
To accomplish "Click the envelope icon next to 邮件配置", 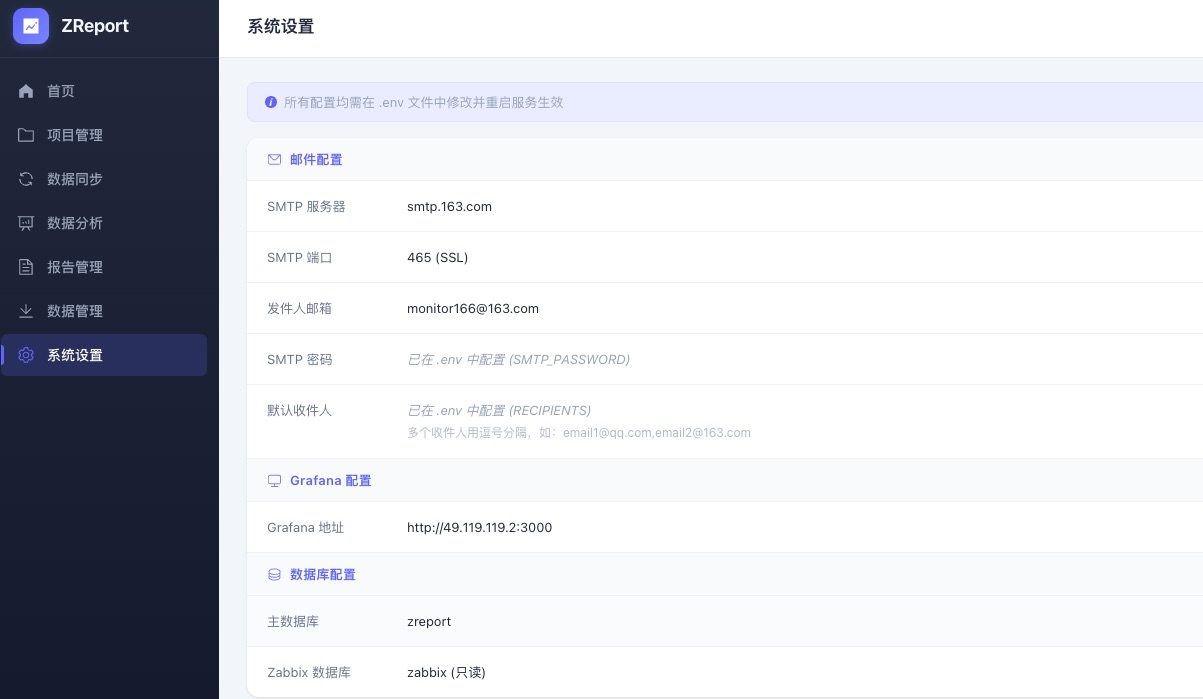I will (274, 159).
